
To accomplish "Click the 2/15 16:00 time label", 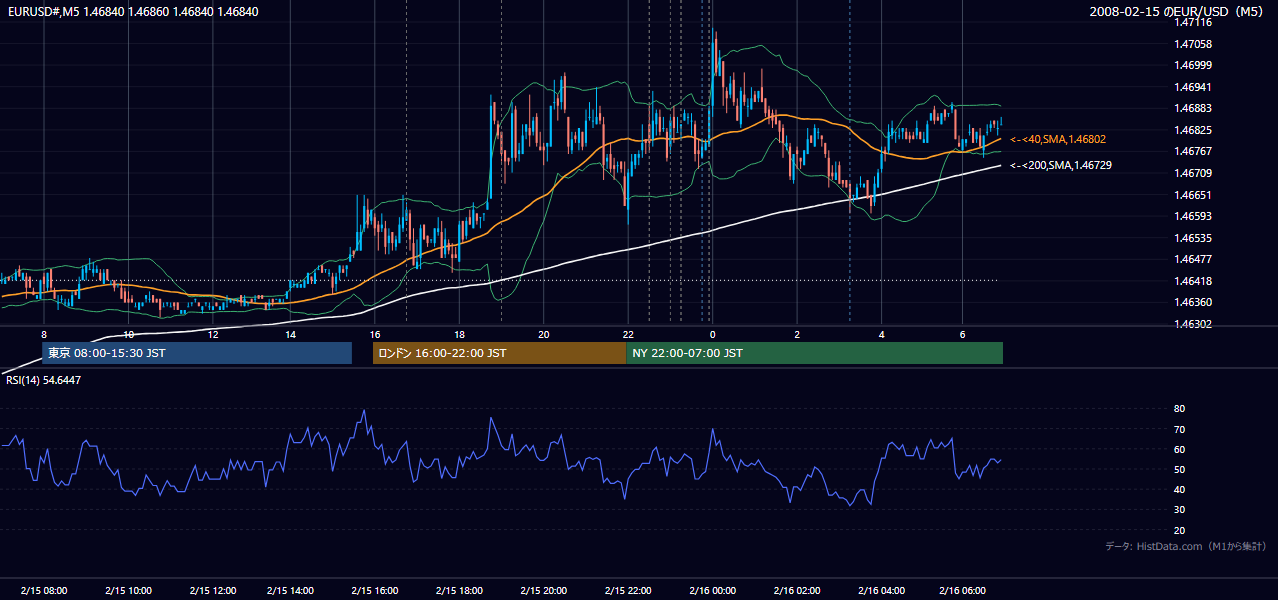I will click(x=375, y=591).
